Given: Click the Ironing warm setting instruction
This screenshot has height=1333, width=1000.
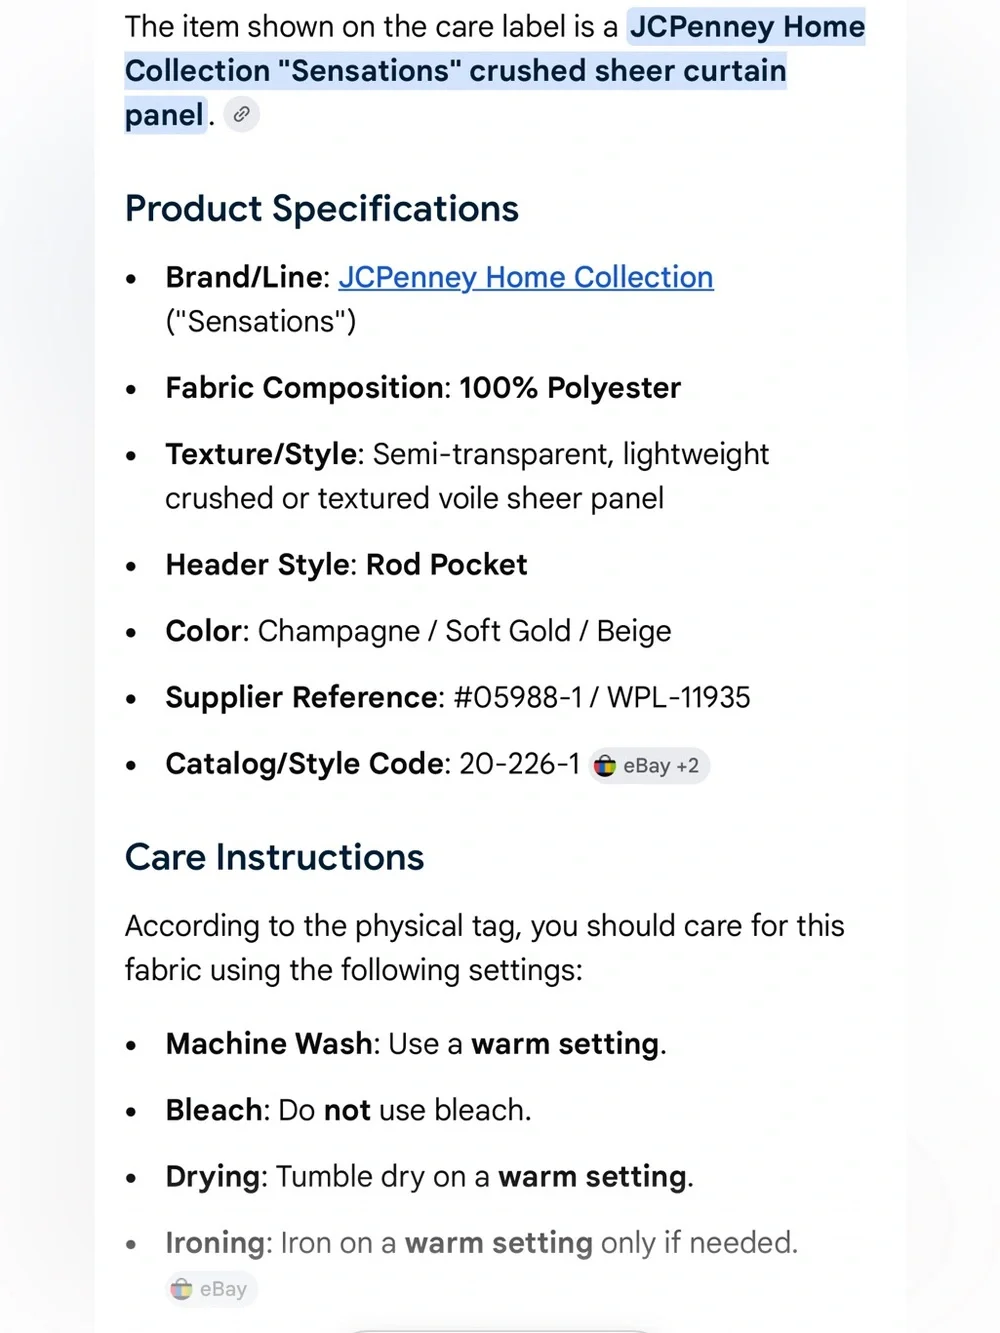Looking at the screenshot, I should pos(482,1243).
